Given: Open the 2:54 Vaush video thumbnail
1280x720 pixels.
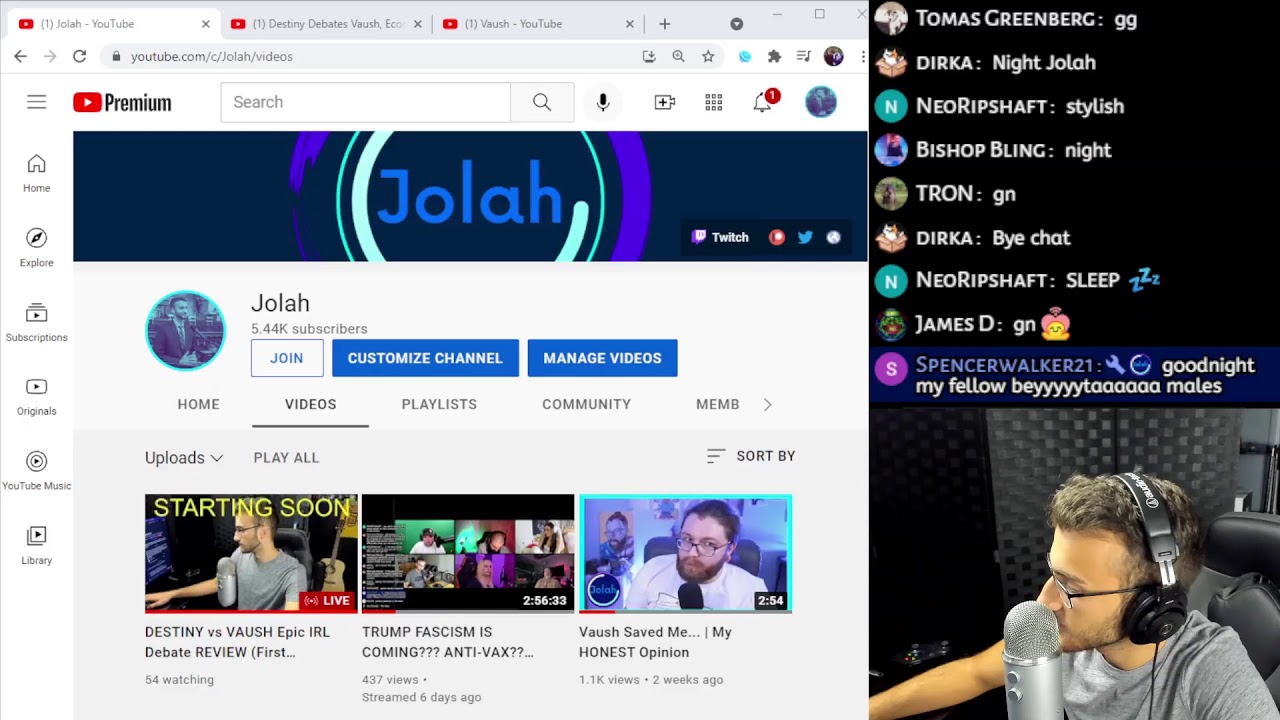Looking at the screenshot, I should click(x=685, y=553).
